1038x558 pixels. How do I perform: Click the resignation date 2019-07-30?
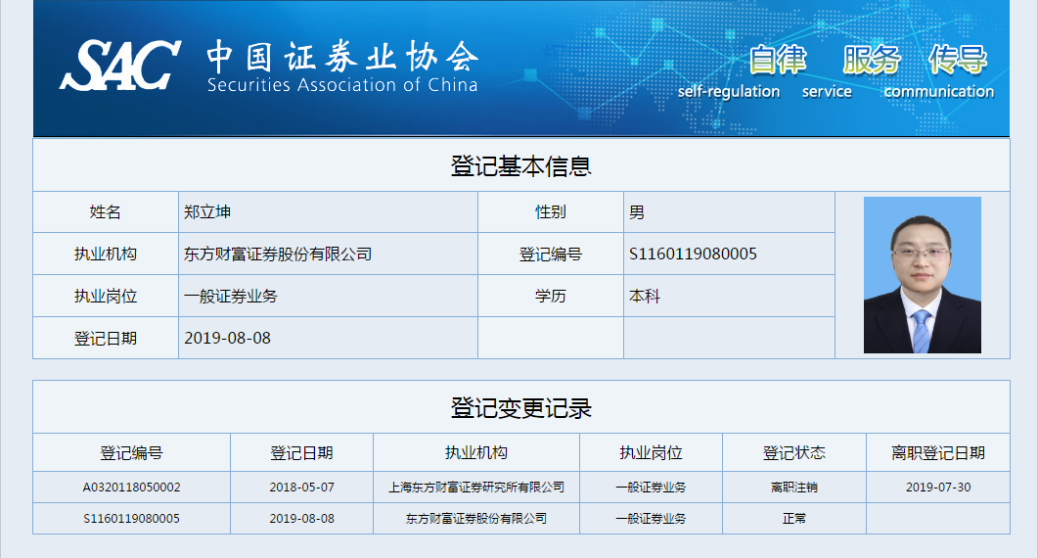pos(938,488)
